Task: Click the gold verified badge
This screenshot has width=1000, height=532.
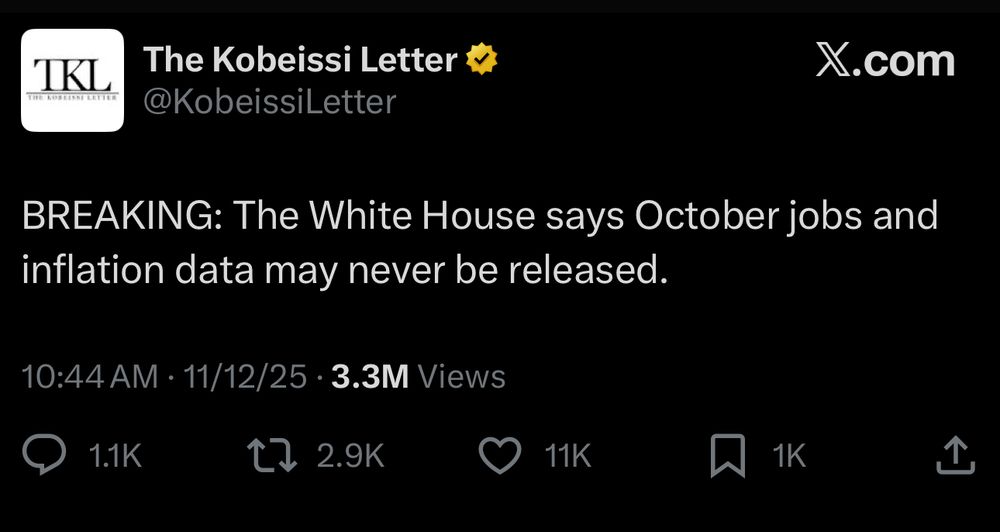Action: coord(482,61)
